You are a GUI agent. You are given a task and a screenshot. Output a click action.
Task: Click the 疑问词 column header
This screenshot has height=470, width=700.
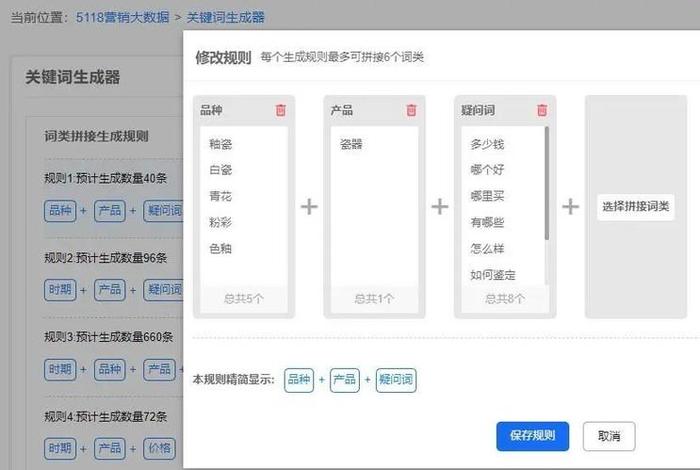coord(478,110)
